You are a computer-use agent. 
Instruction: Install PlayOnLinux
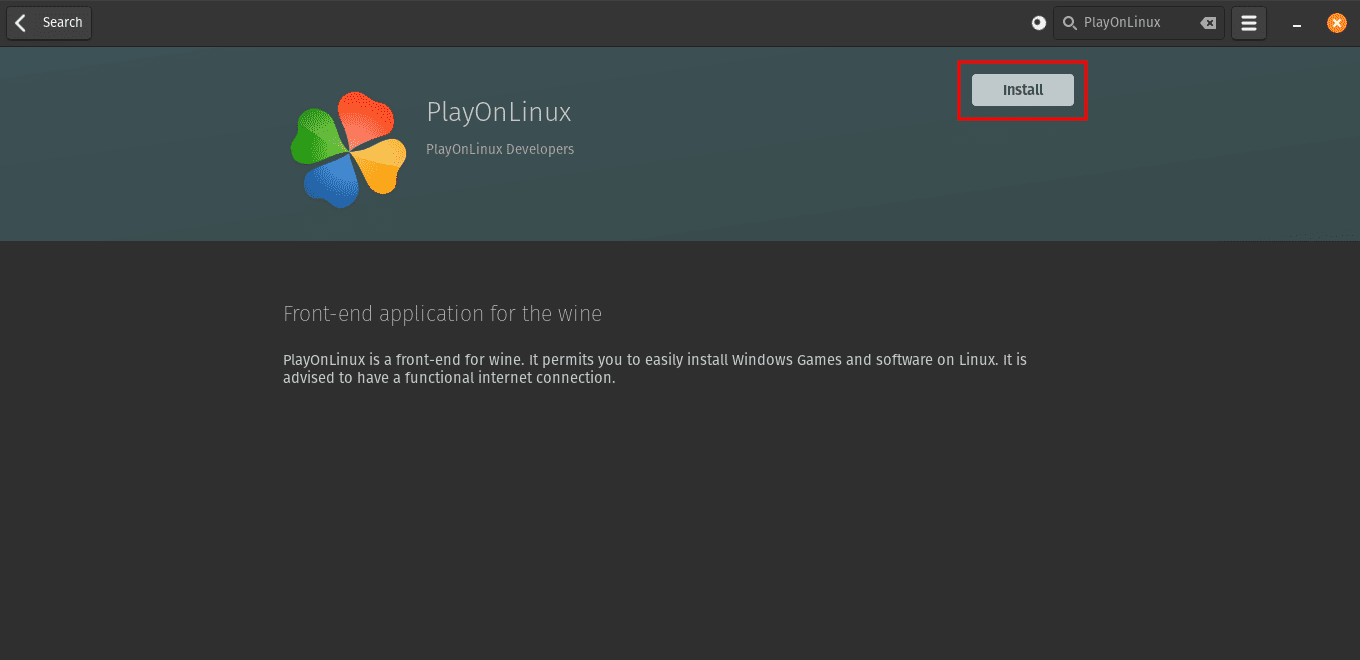pos(1022,89)
